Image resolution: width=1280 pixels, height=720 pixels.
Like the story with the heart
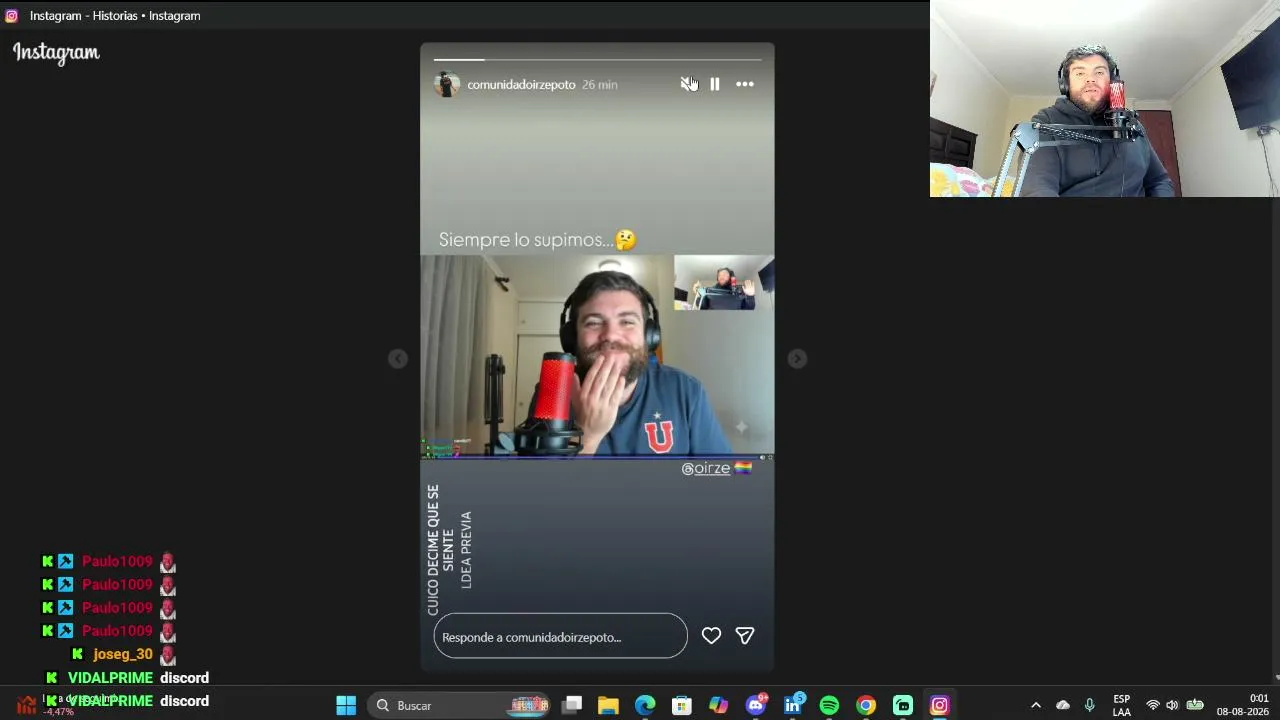[x=711, y=636]
